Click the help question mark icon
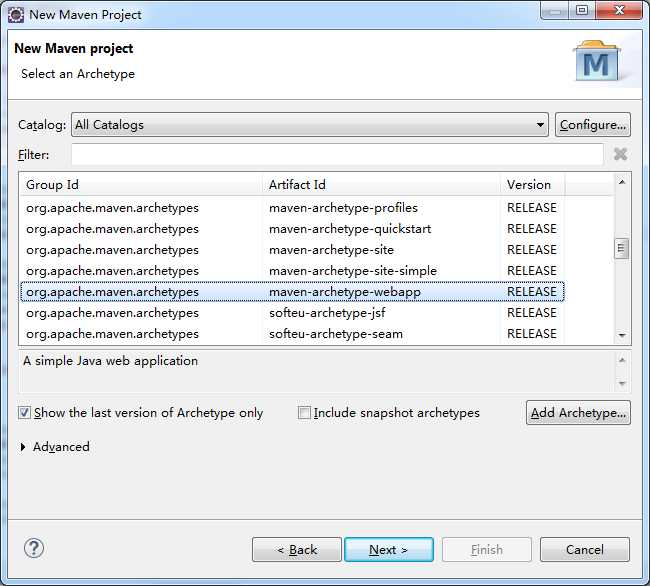The image size is (650, 586). [x=34, y=548]
